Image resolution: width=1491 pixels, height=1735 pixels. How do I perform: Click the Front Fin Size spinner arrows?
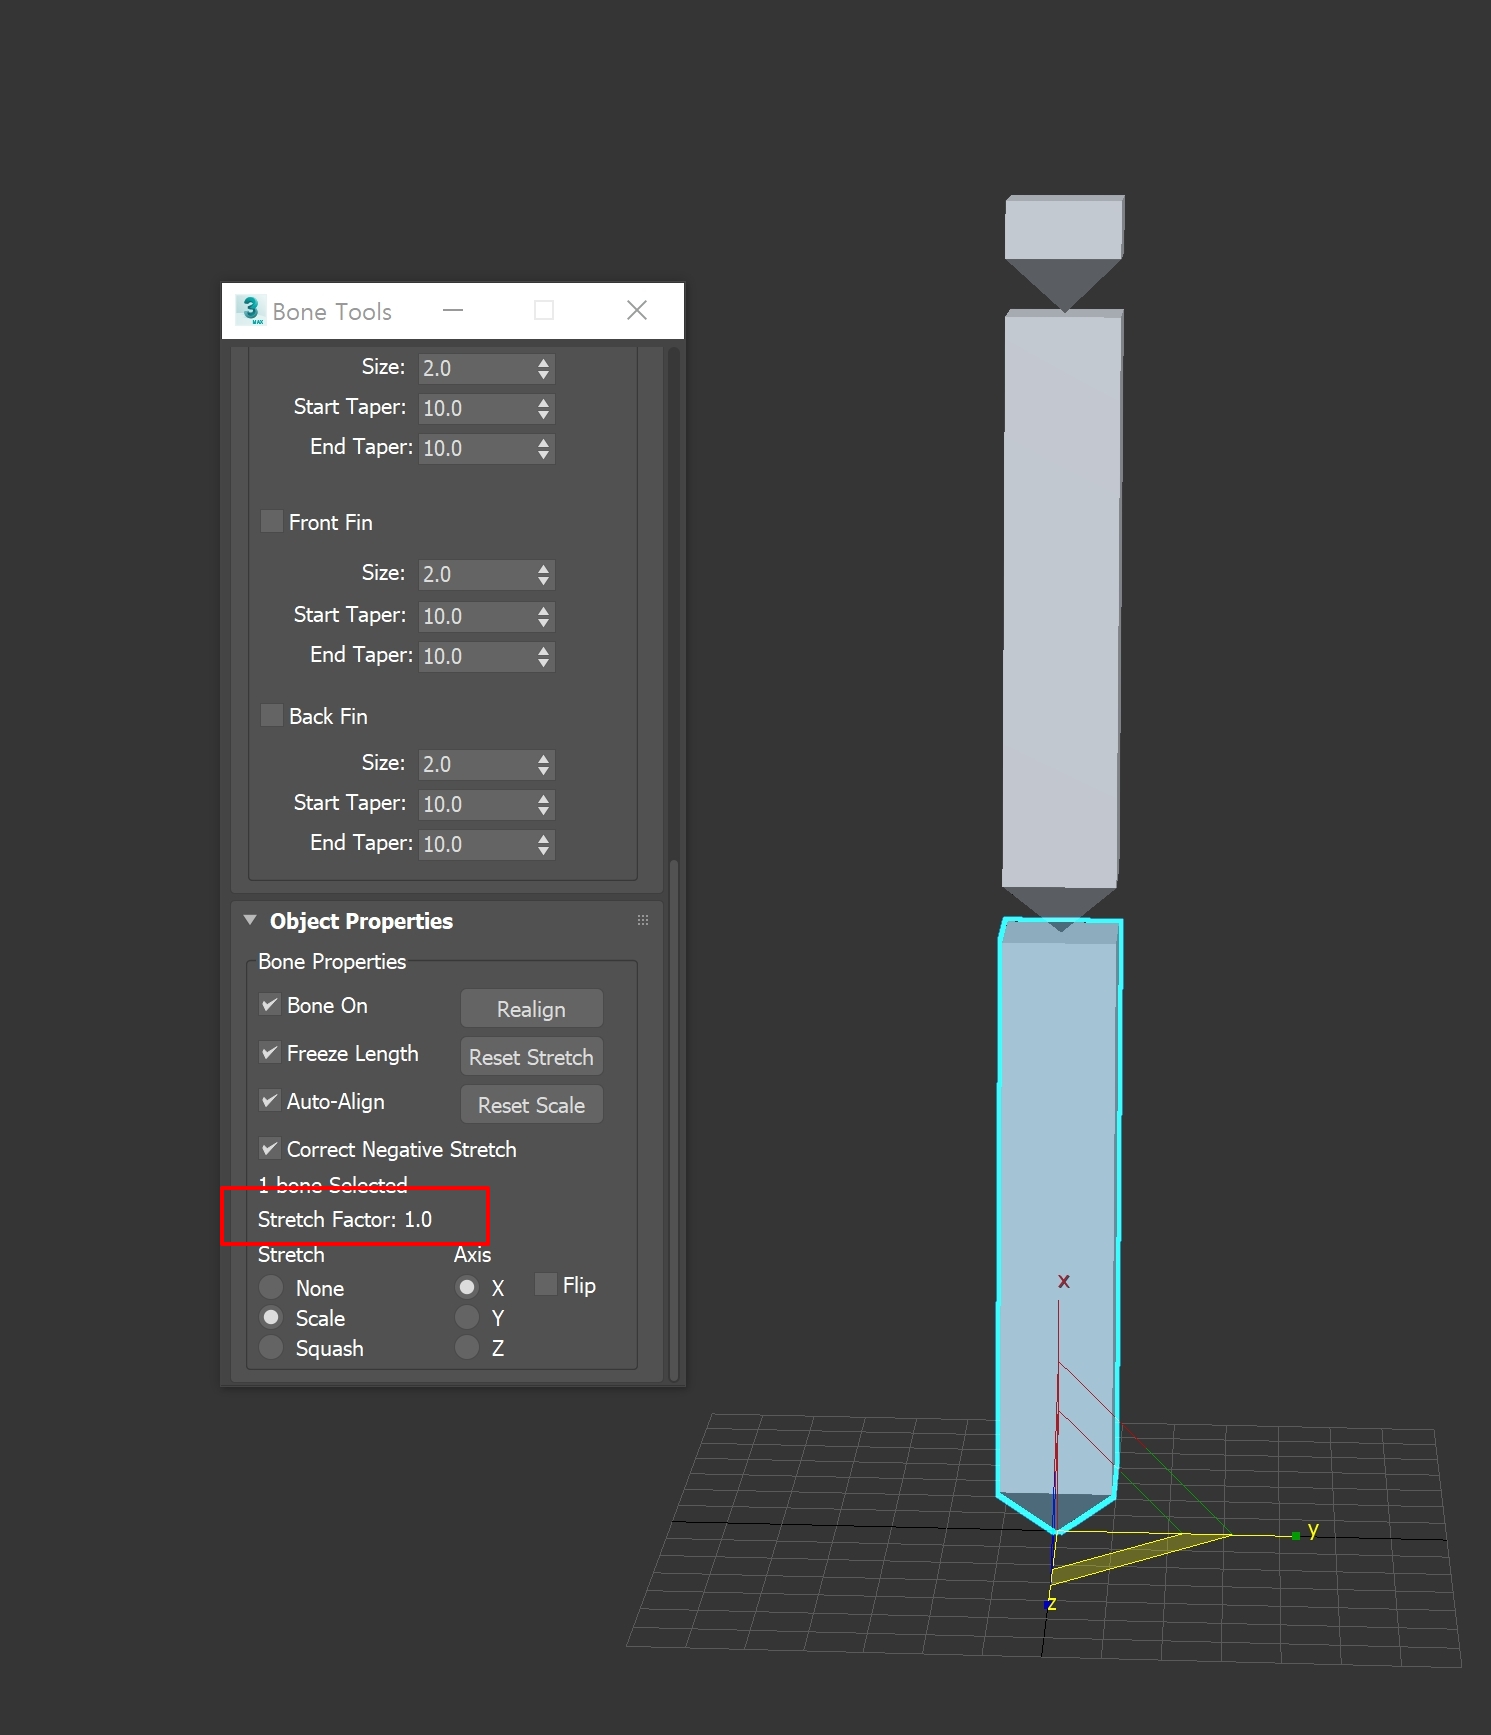tap(543, 574)
